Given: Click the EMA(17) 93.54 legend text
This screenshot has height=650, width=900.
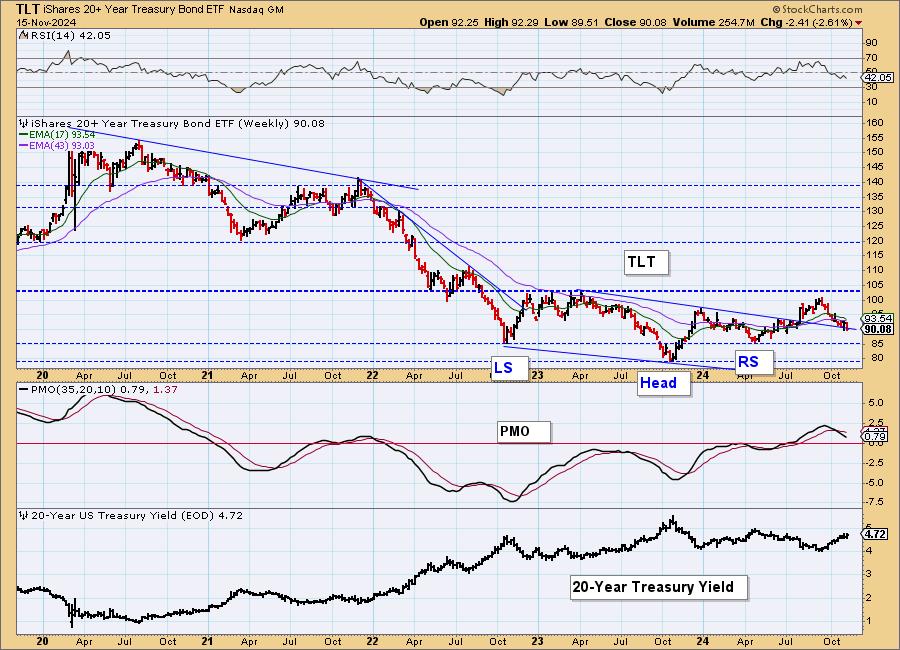Looking at the screenshot, I should click(61, 134).
